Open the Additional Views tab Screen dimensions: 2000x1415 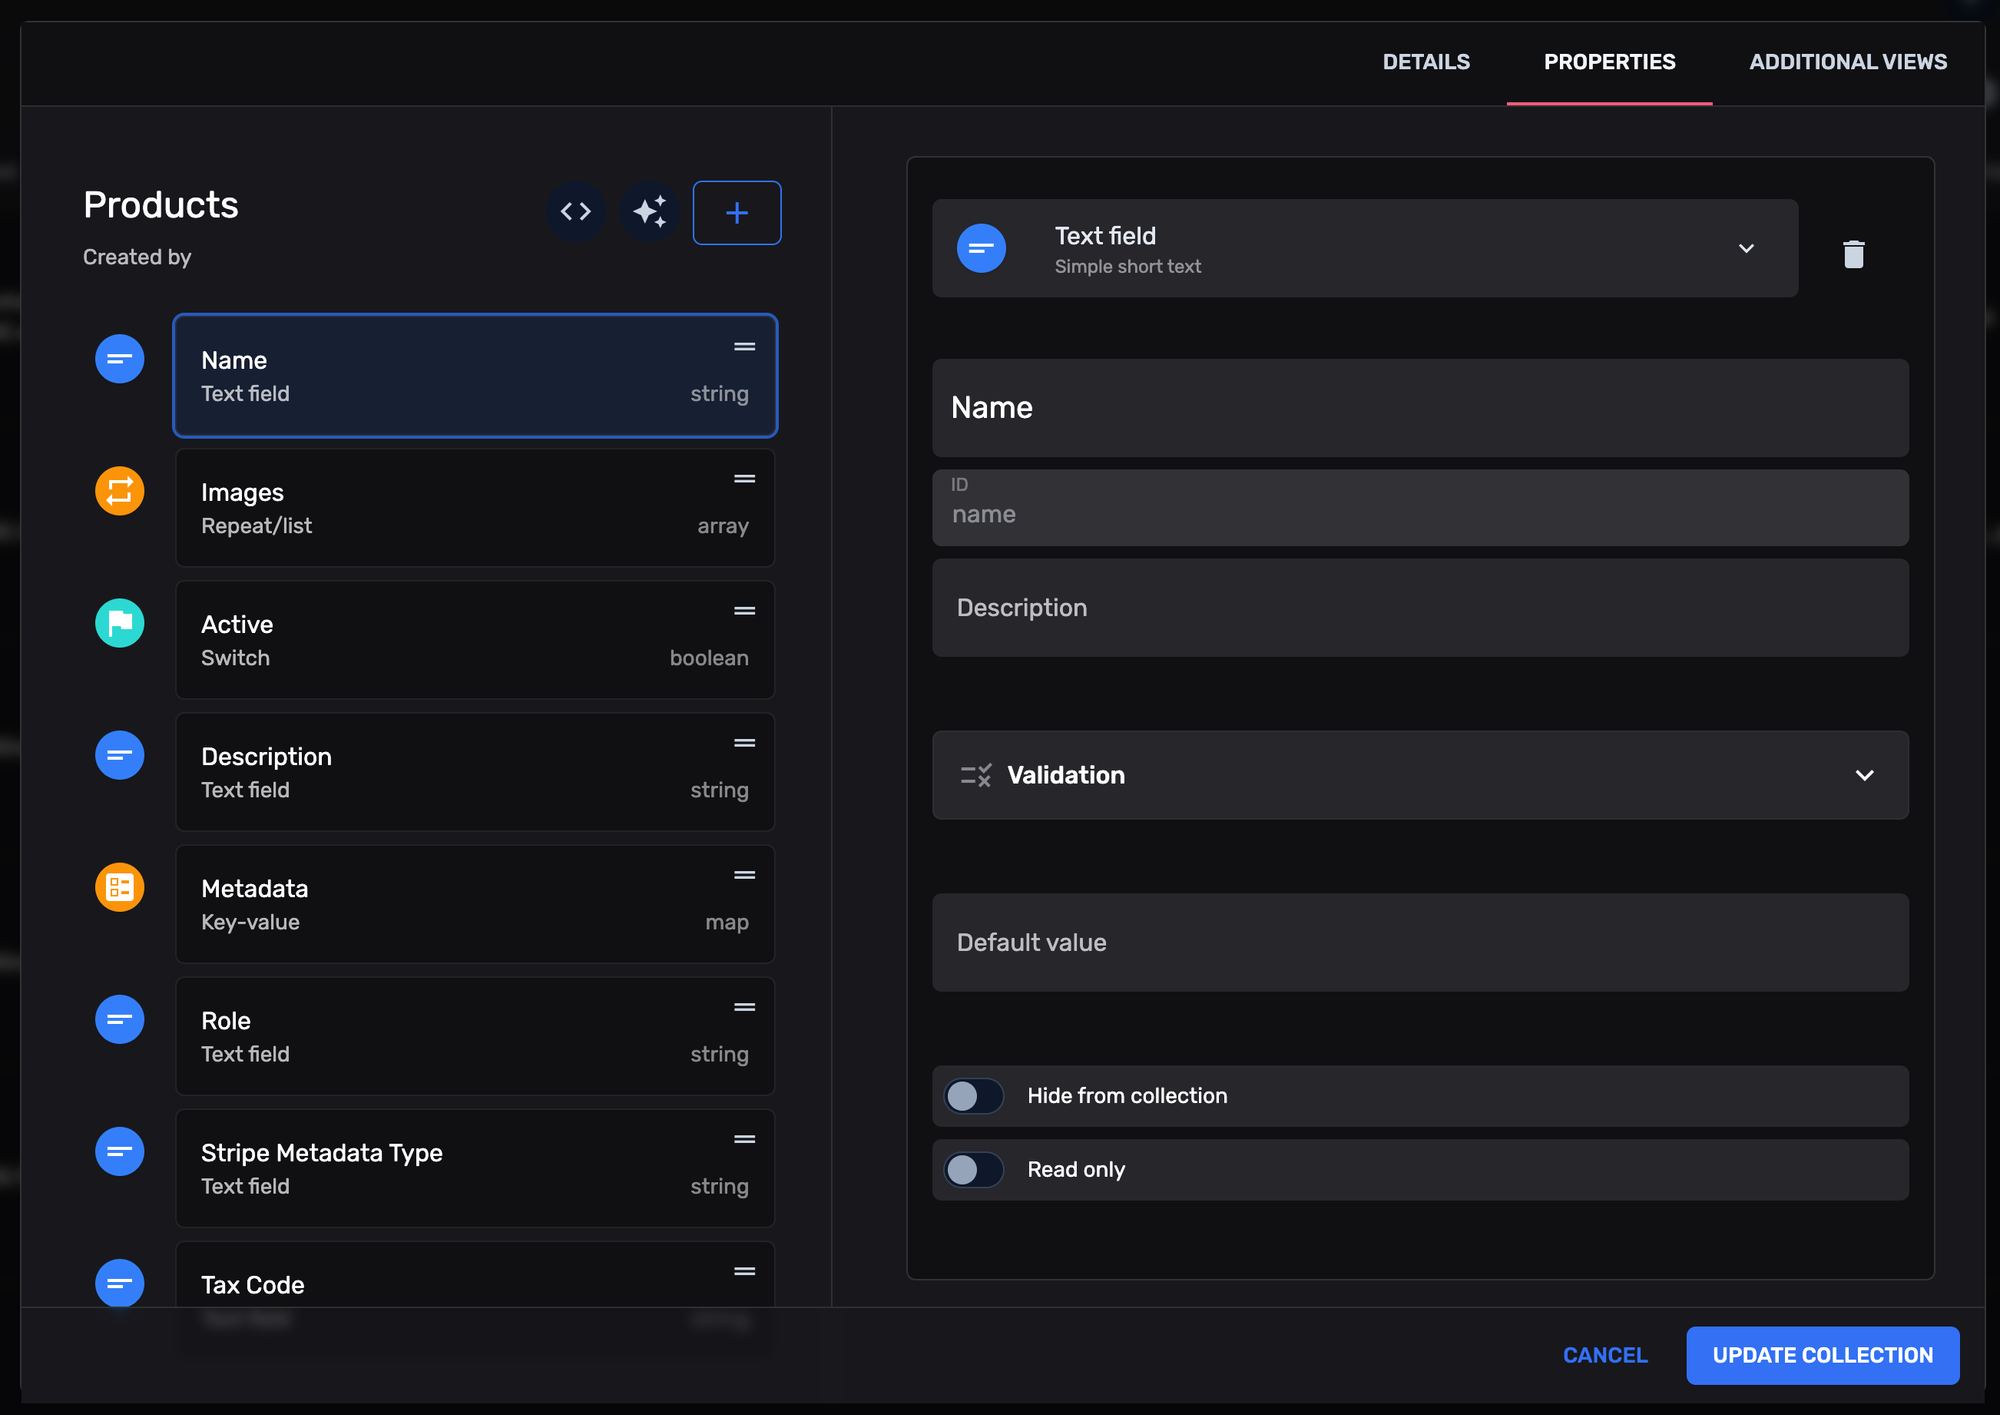point(1848,61)
